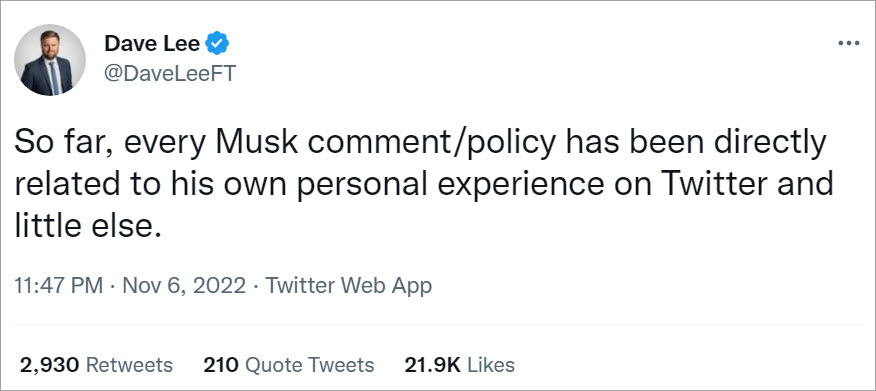Image resolution: width=876 pixels, height=391 pixels.
Task: View the 2,930 Retweets list
Action: click(x=96, y=365)
